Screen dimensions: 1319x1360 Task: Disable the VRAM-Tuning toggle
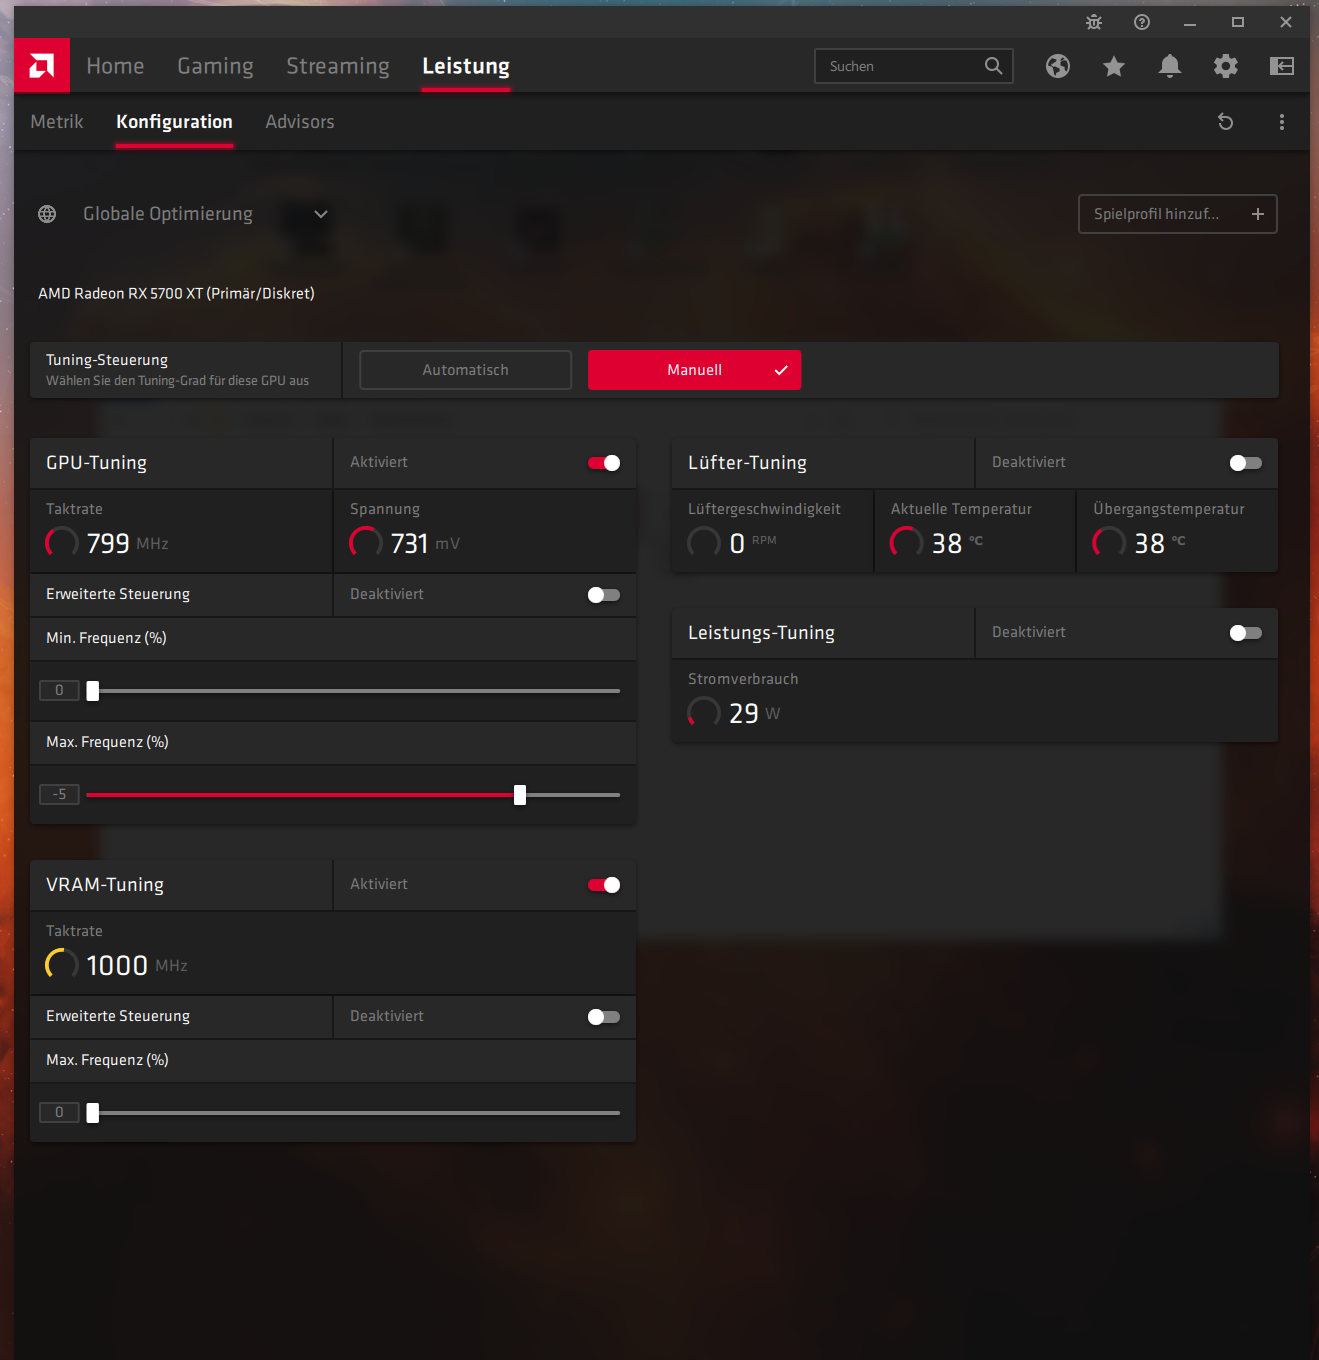604,885
